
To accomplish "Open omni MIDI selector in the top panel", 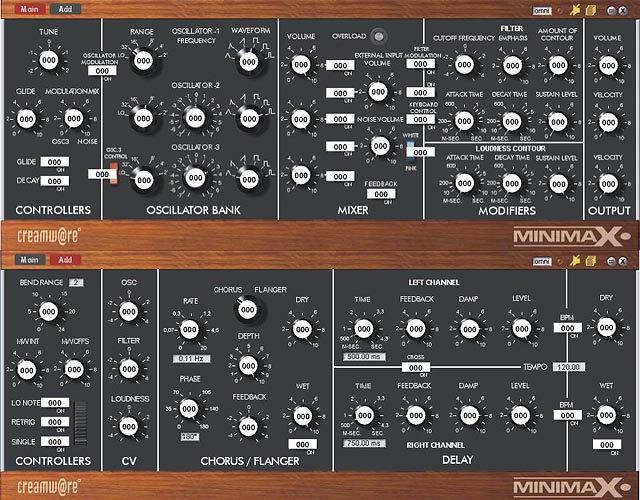I will tap(542, 11).
